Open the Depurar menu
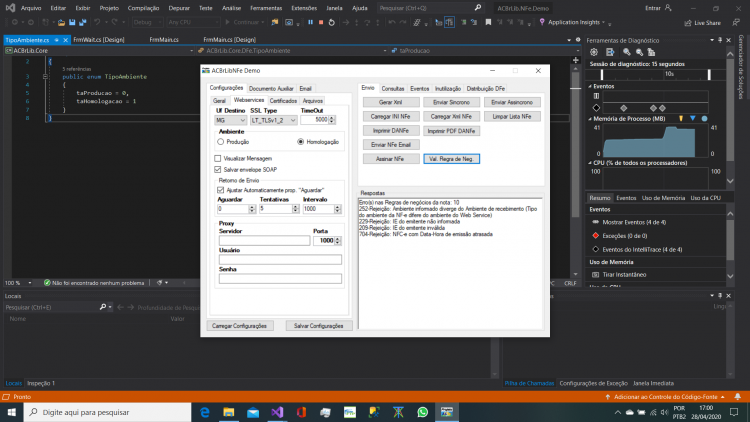Viewport: 750px width, 422px height. [179, 8]
